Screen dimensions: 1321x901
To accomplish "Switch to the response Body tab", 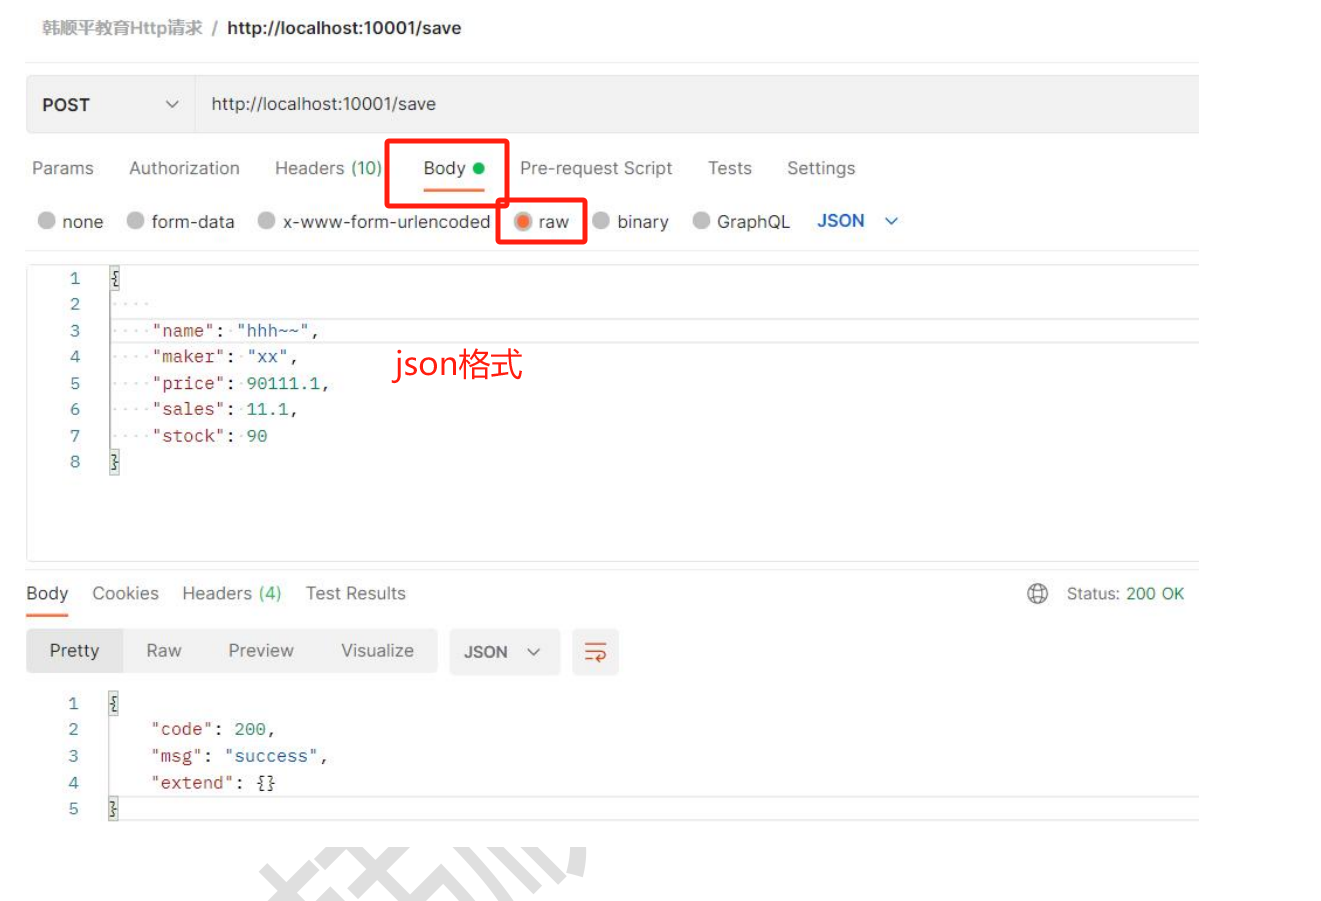I will coord(47,594).
